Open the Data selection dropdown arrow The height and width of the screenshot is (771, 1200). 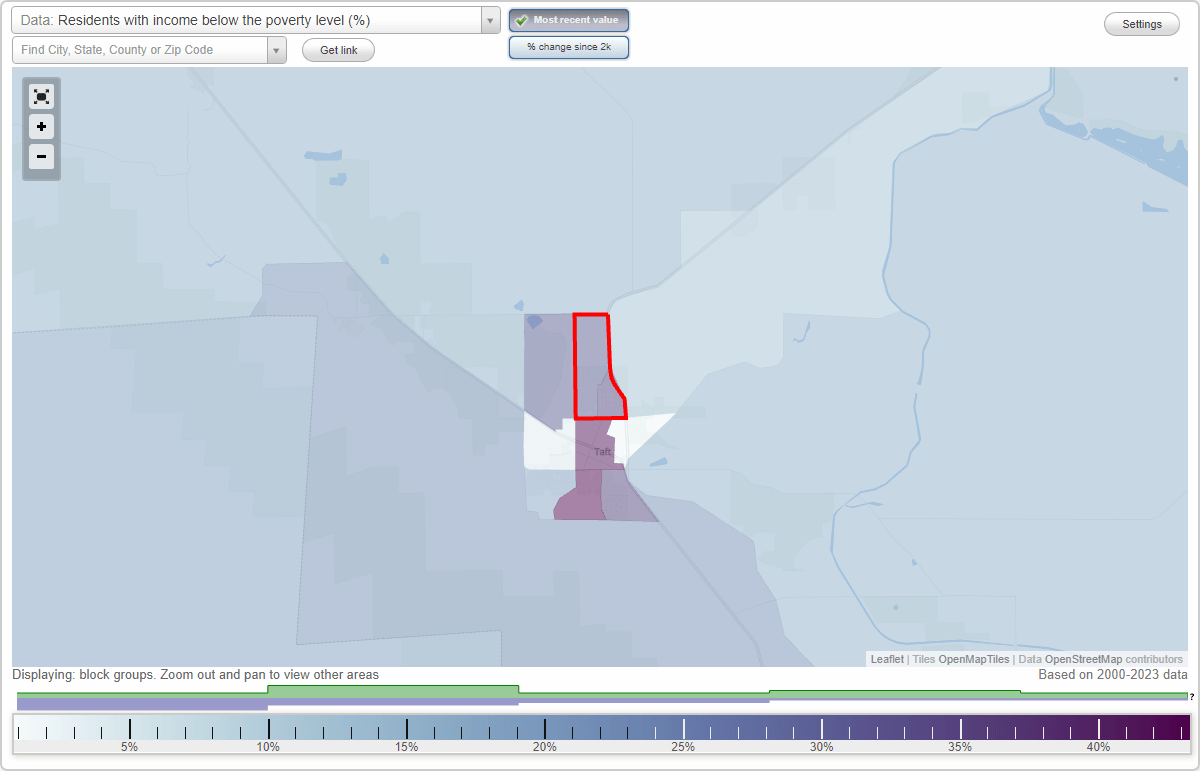488,19
